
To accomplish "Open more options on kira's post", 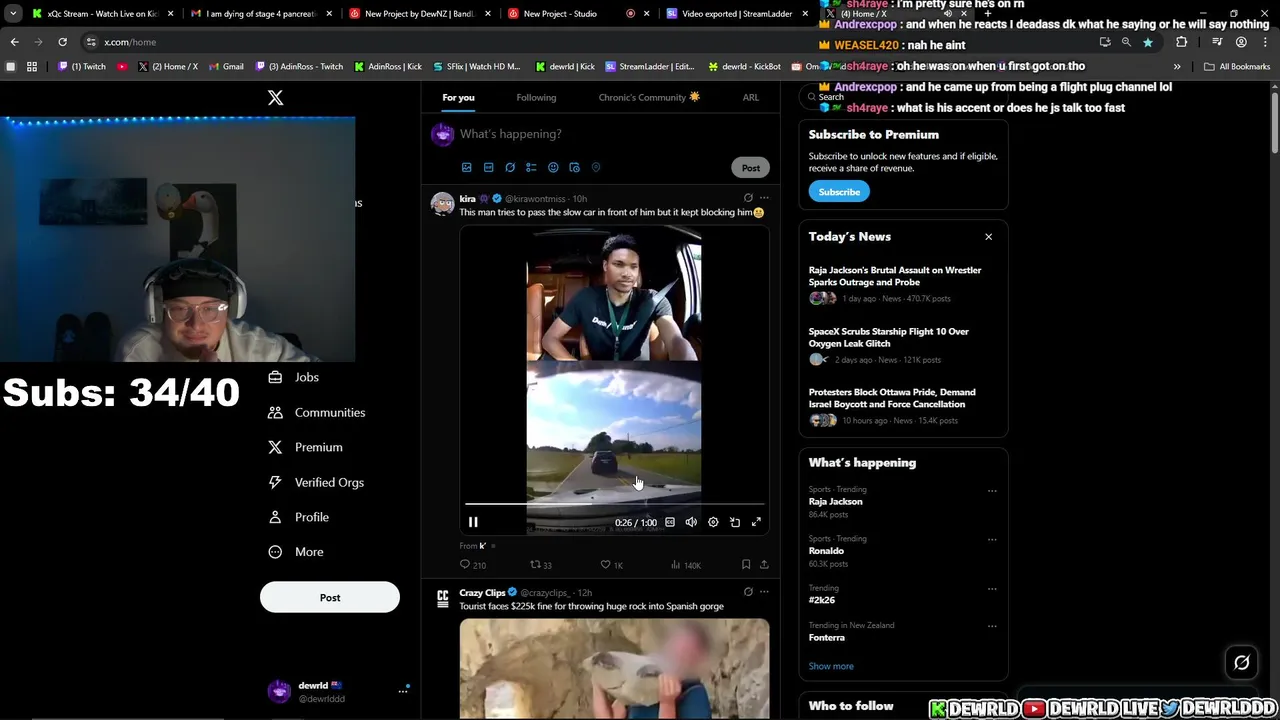I will (x=764, y=198).
